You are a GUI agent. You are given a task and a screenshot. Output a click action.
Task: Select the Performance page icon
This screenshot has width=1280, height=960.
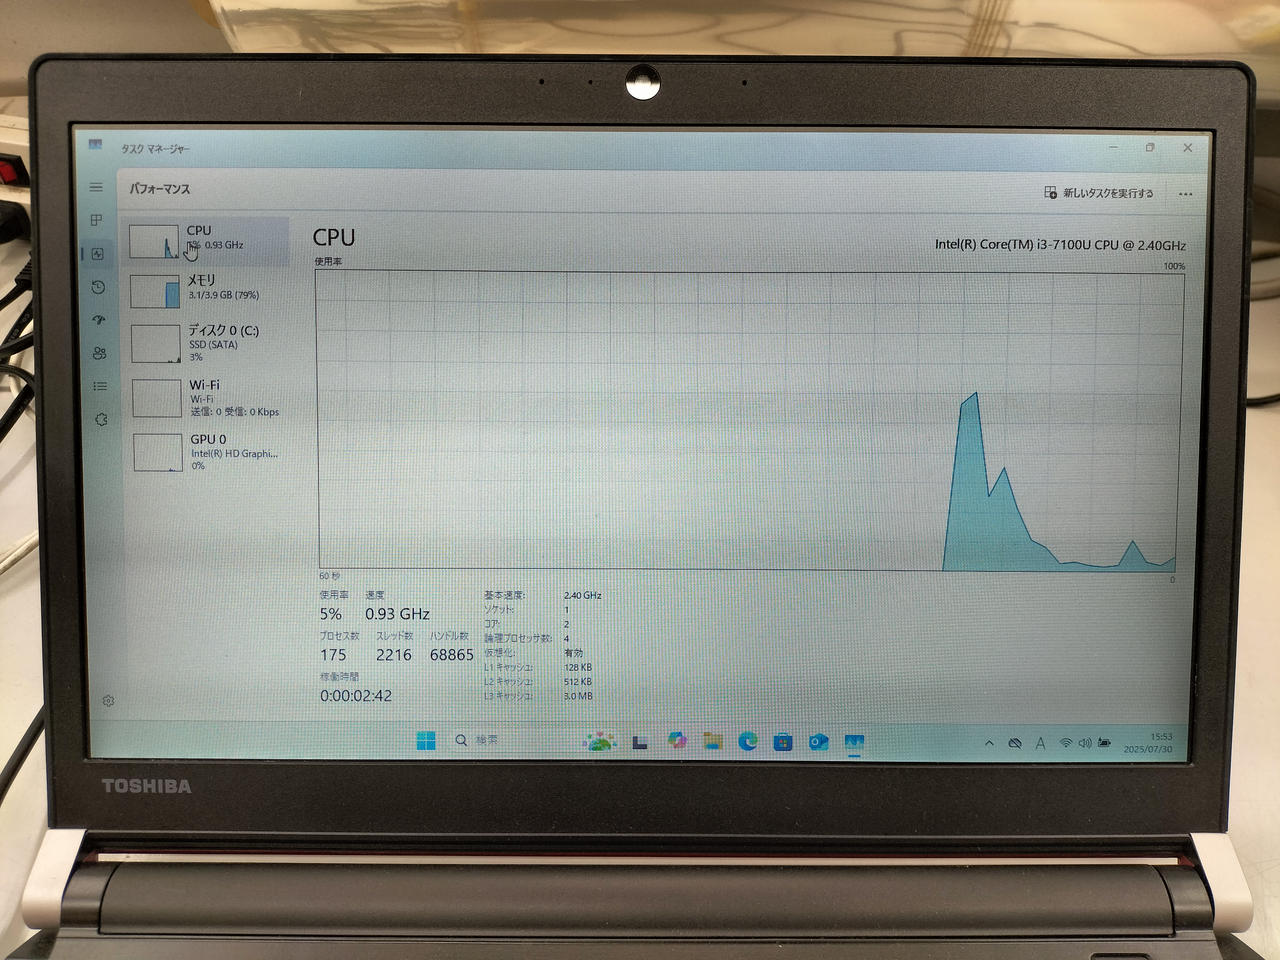point(97,254)
